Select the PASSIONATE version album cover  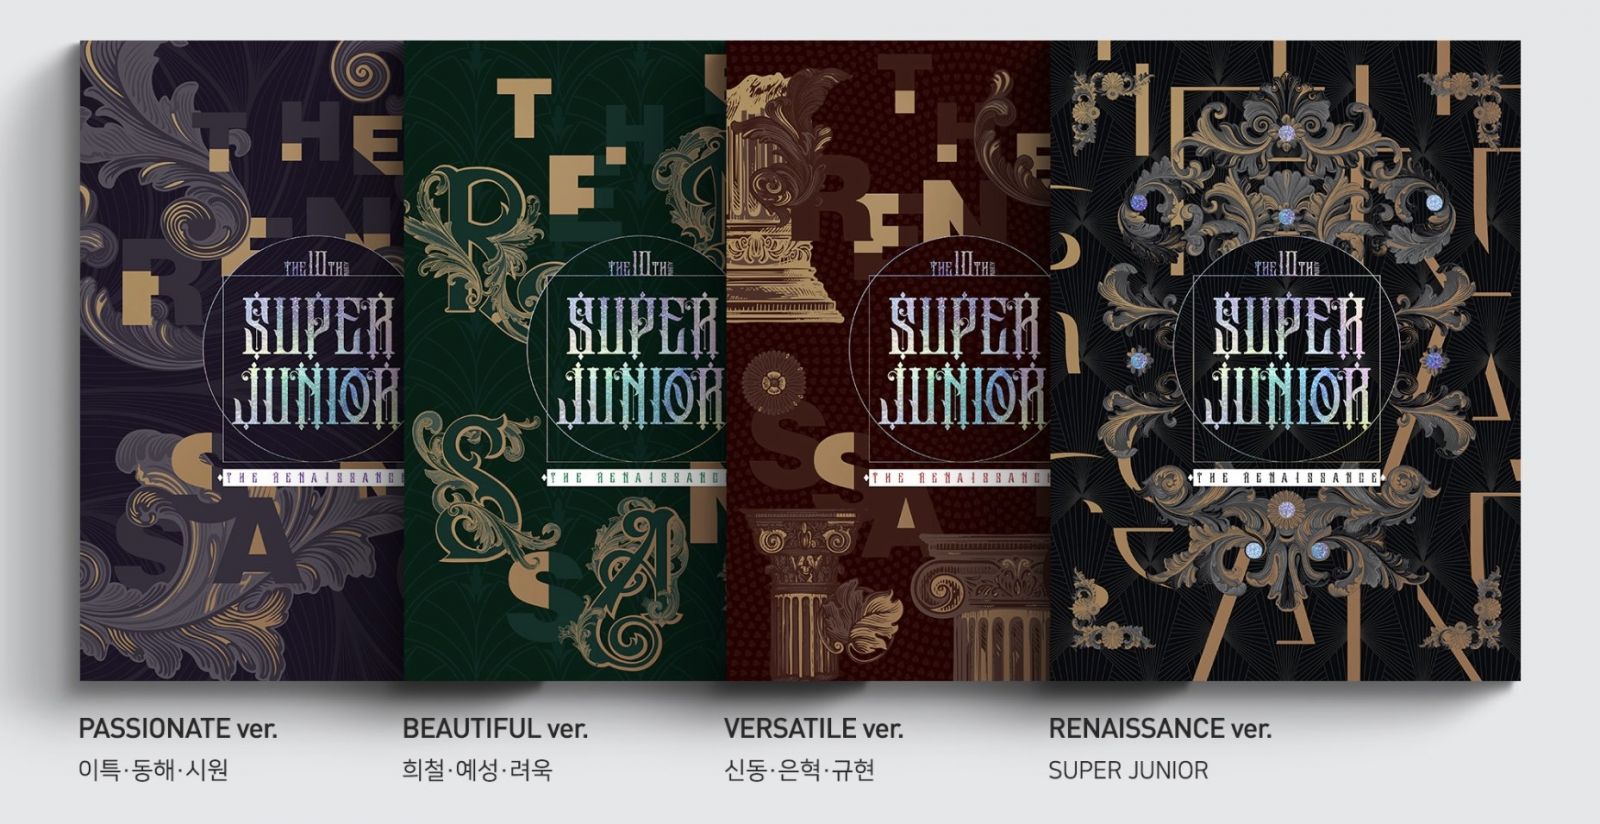pyautogui.click(x=242, y=360)
